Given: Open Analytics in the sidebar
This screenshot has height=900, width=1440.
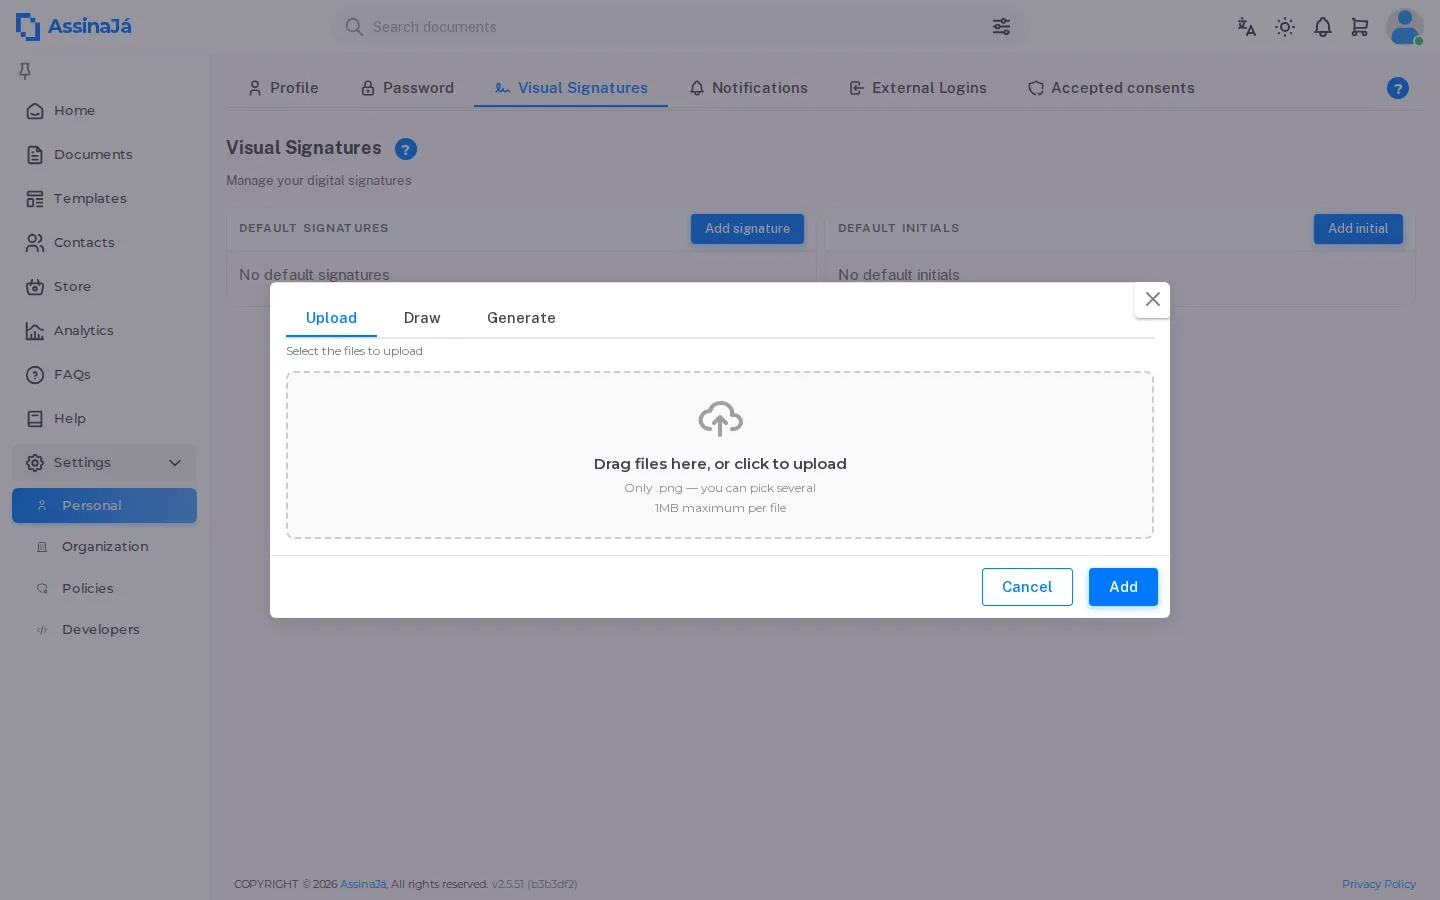Looking at the screenshot, I should coord(104,331).
